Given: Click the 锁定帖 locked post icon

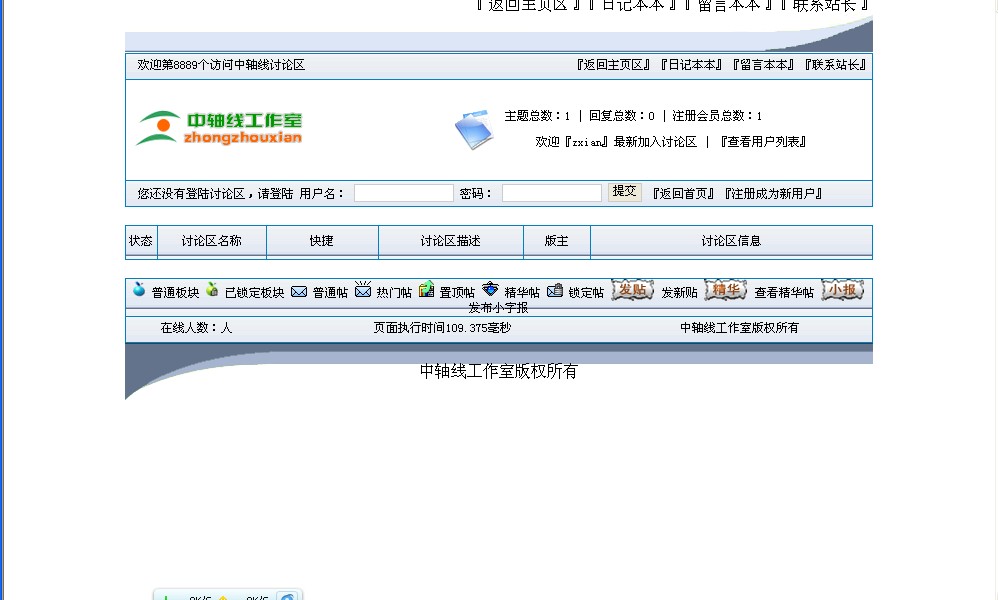Looking at the screenshot, I should 555,291.
